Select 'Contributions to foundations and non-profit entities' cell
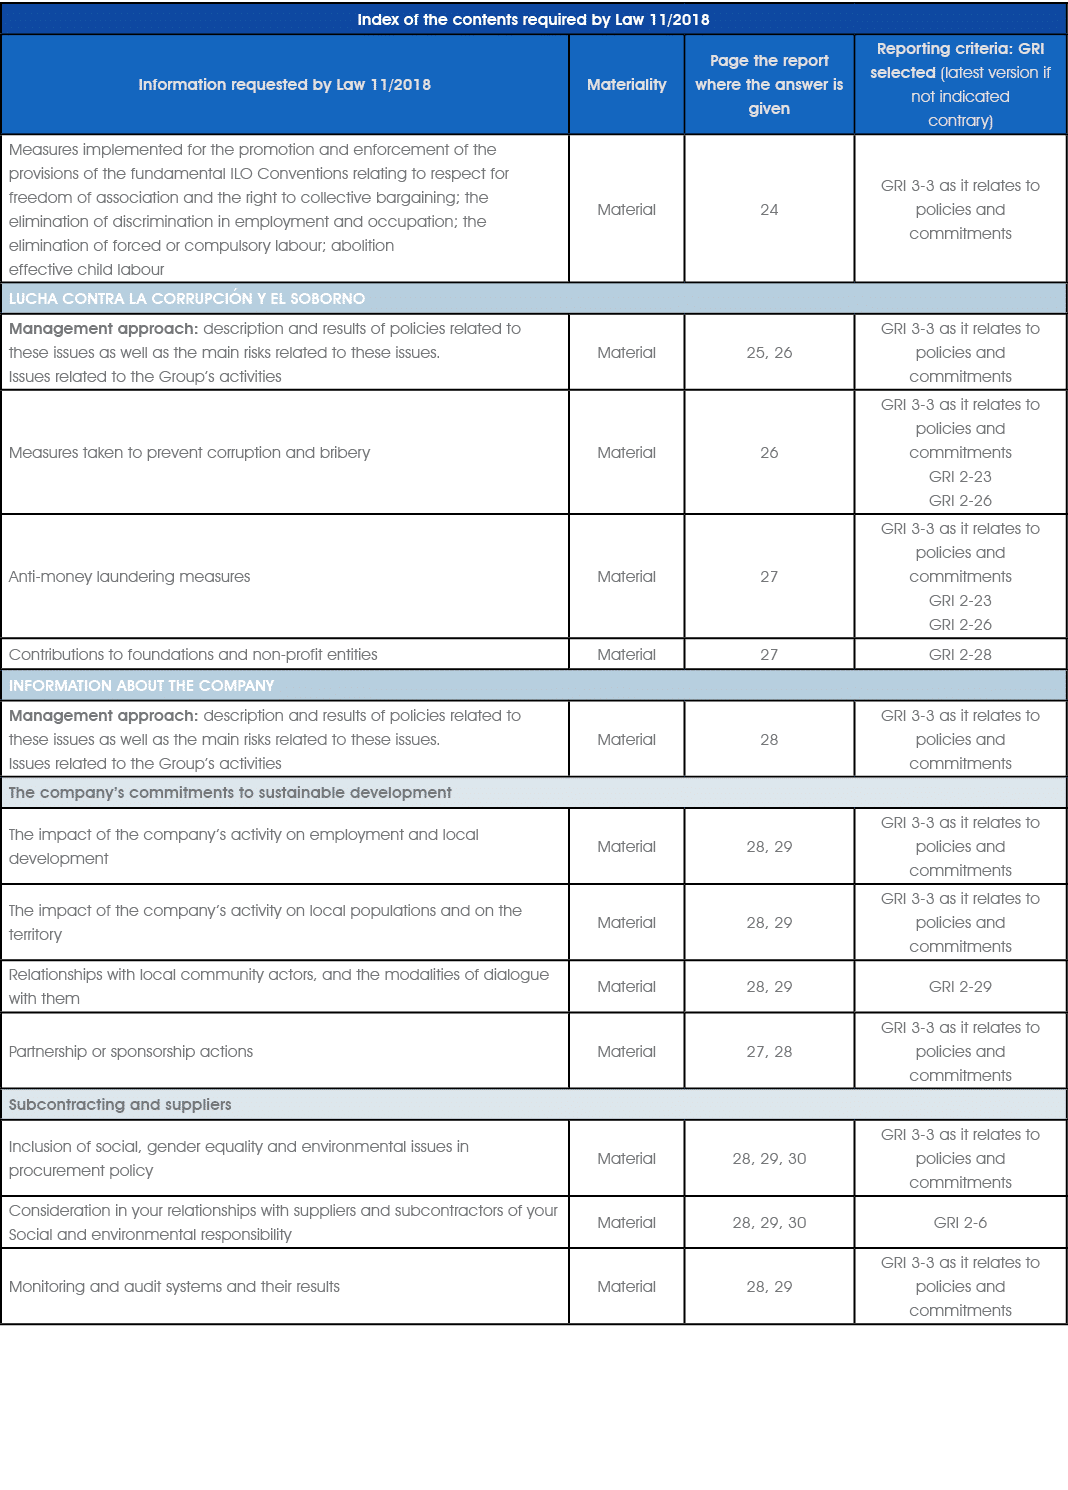 pyautogui.click(x=193, y=654)
